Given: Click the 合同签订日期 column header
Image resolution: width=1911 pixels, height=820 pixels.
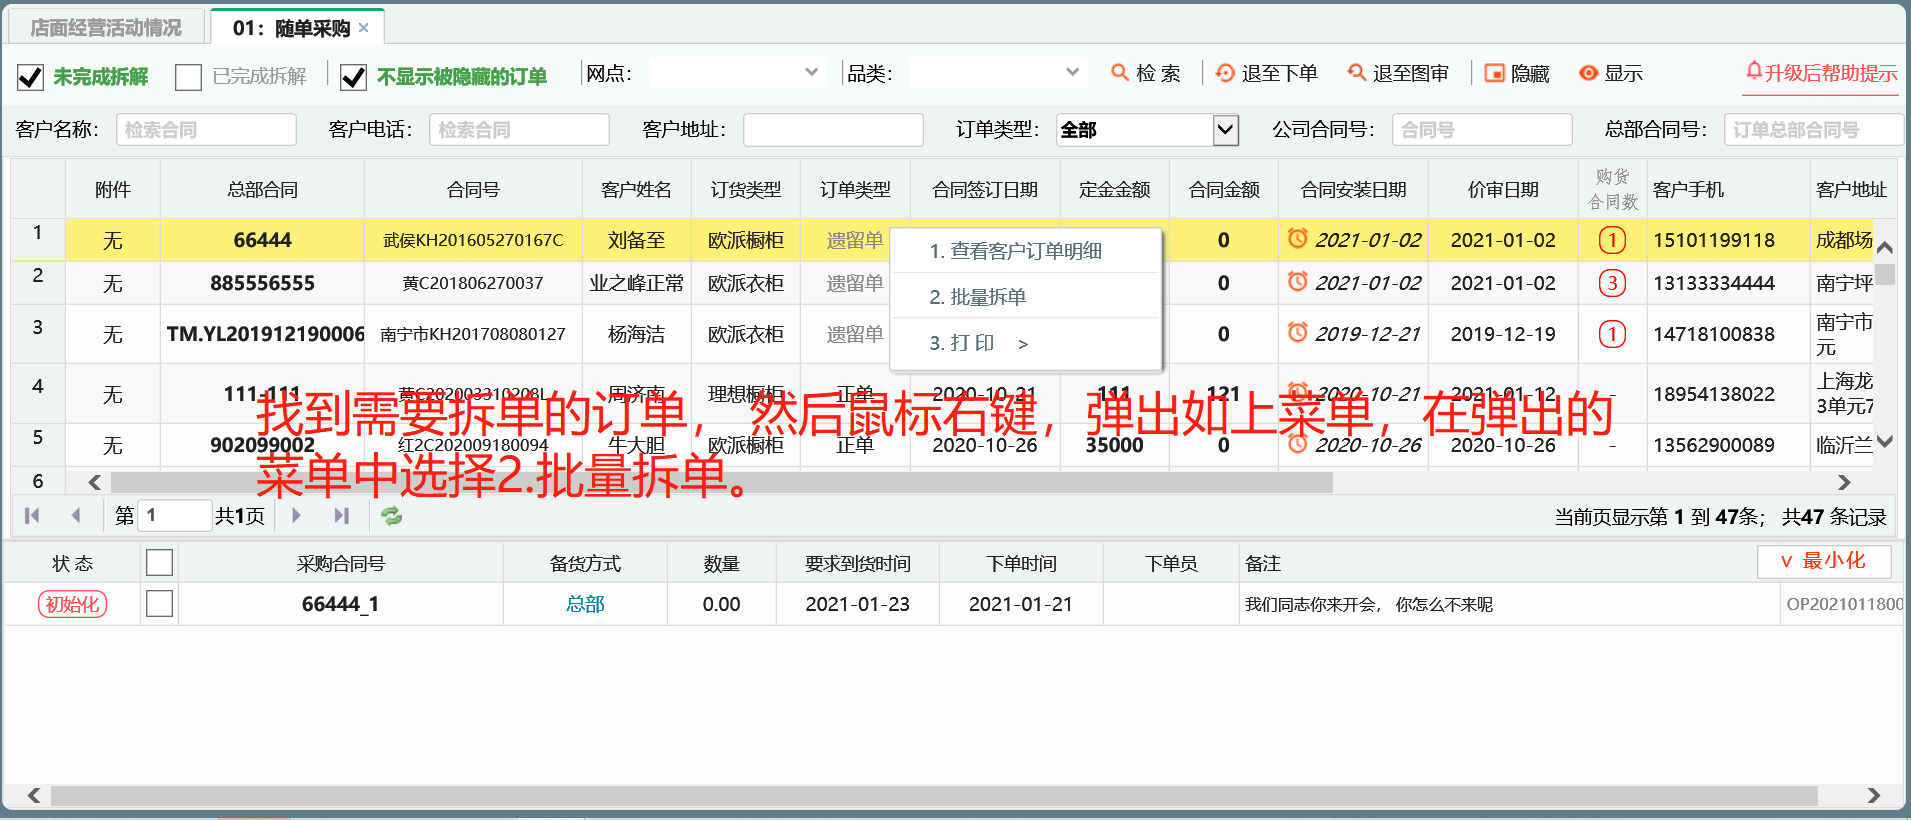Looking at the screenshot, I should point(984,189).
